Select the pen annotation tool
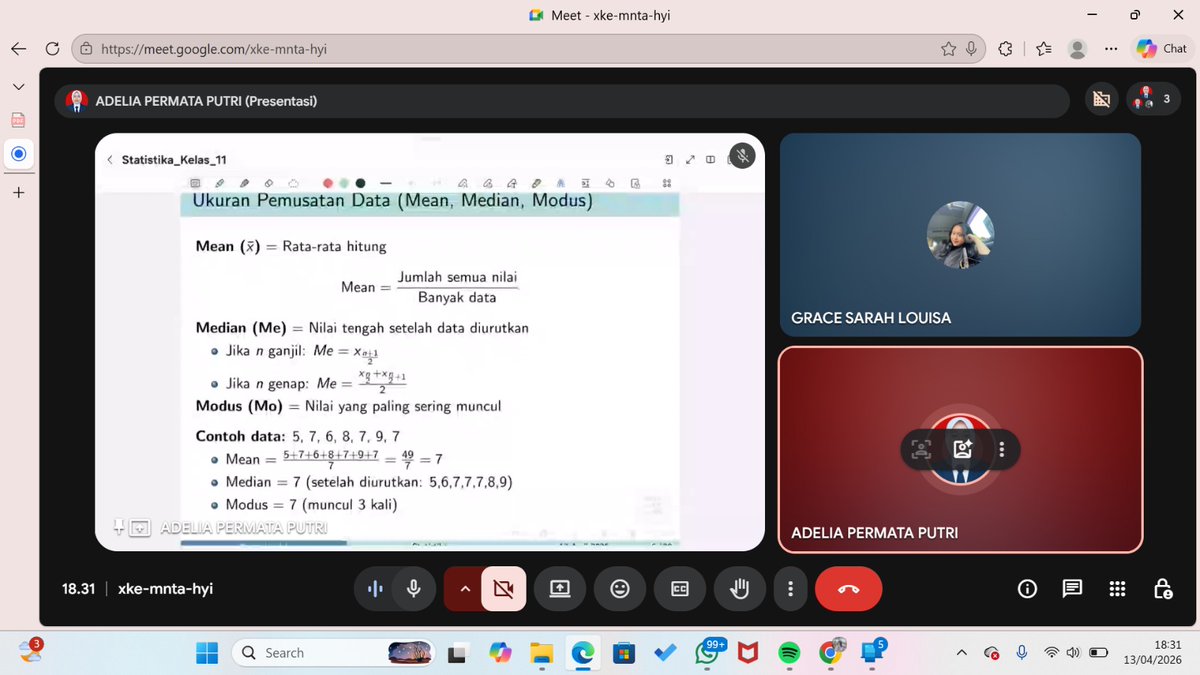Screen dimensions: 1200x675 pos(220,183)
